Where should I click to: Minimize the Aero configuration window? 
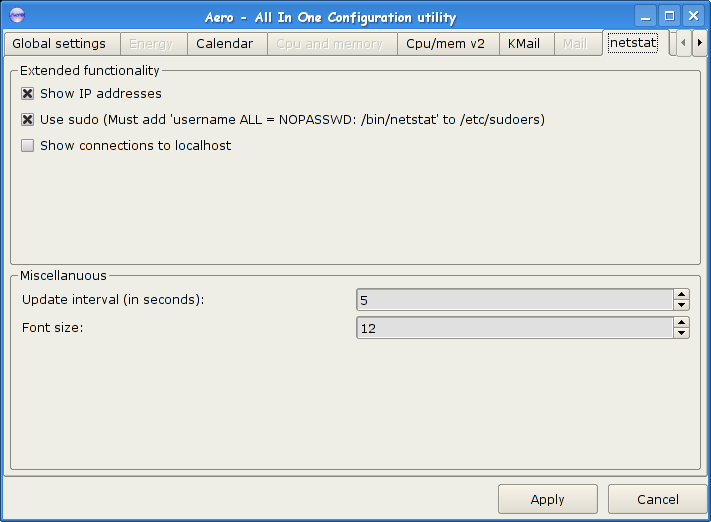click(645, 16)
